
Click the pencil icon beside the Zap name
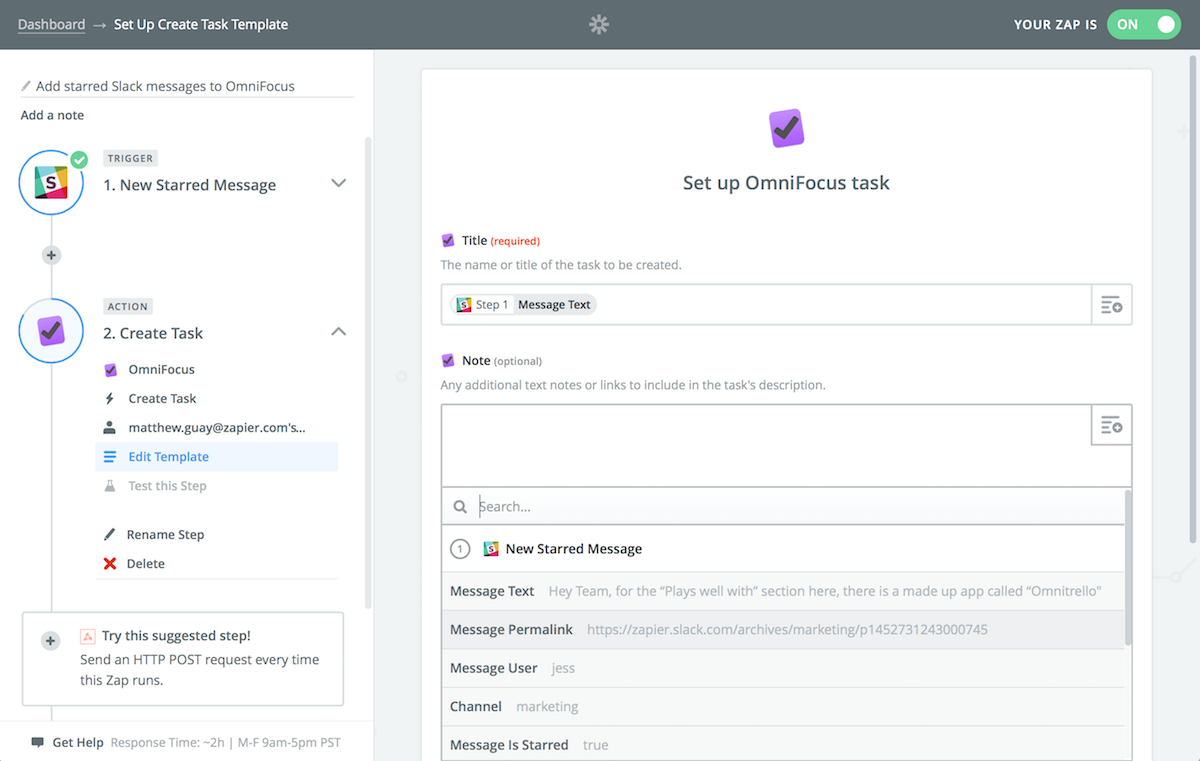point(26,86)
